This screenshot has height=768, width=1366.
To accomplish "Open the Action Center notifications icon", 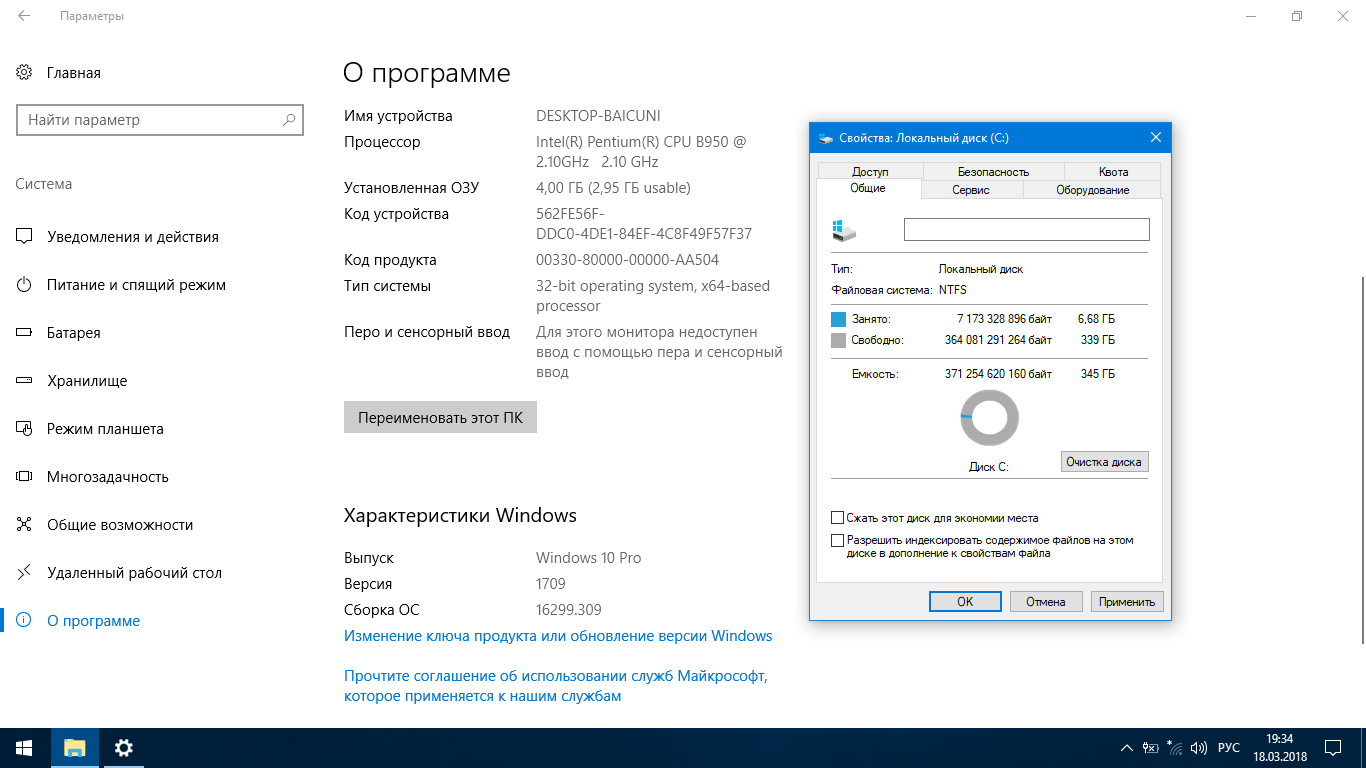I will 1332,748.
